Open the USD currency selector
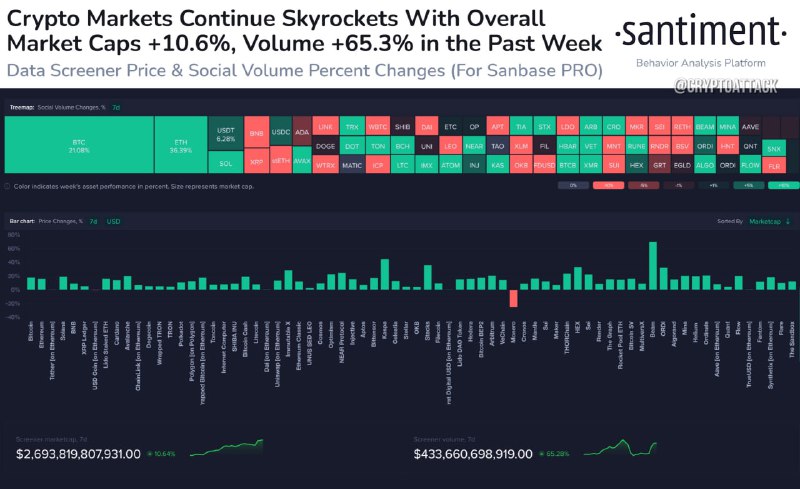 113,222
